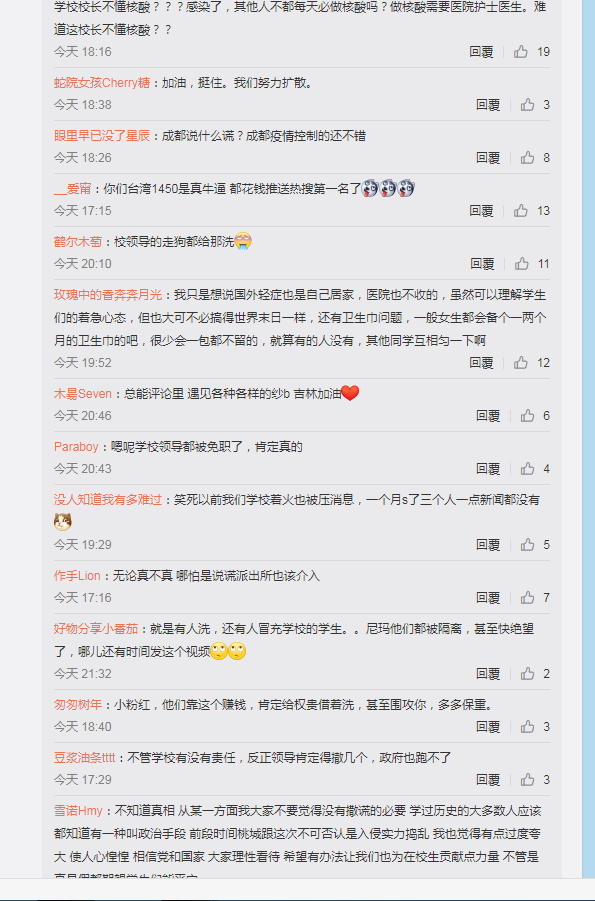Reply to 木曷Seven's comment
Image resolution: width=595 pixels, height=901 pixels.
point(488,415)
